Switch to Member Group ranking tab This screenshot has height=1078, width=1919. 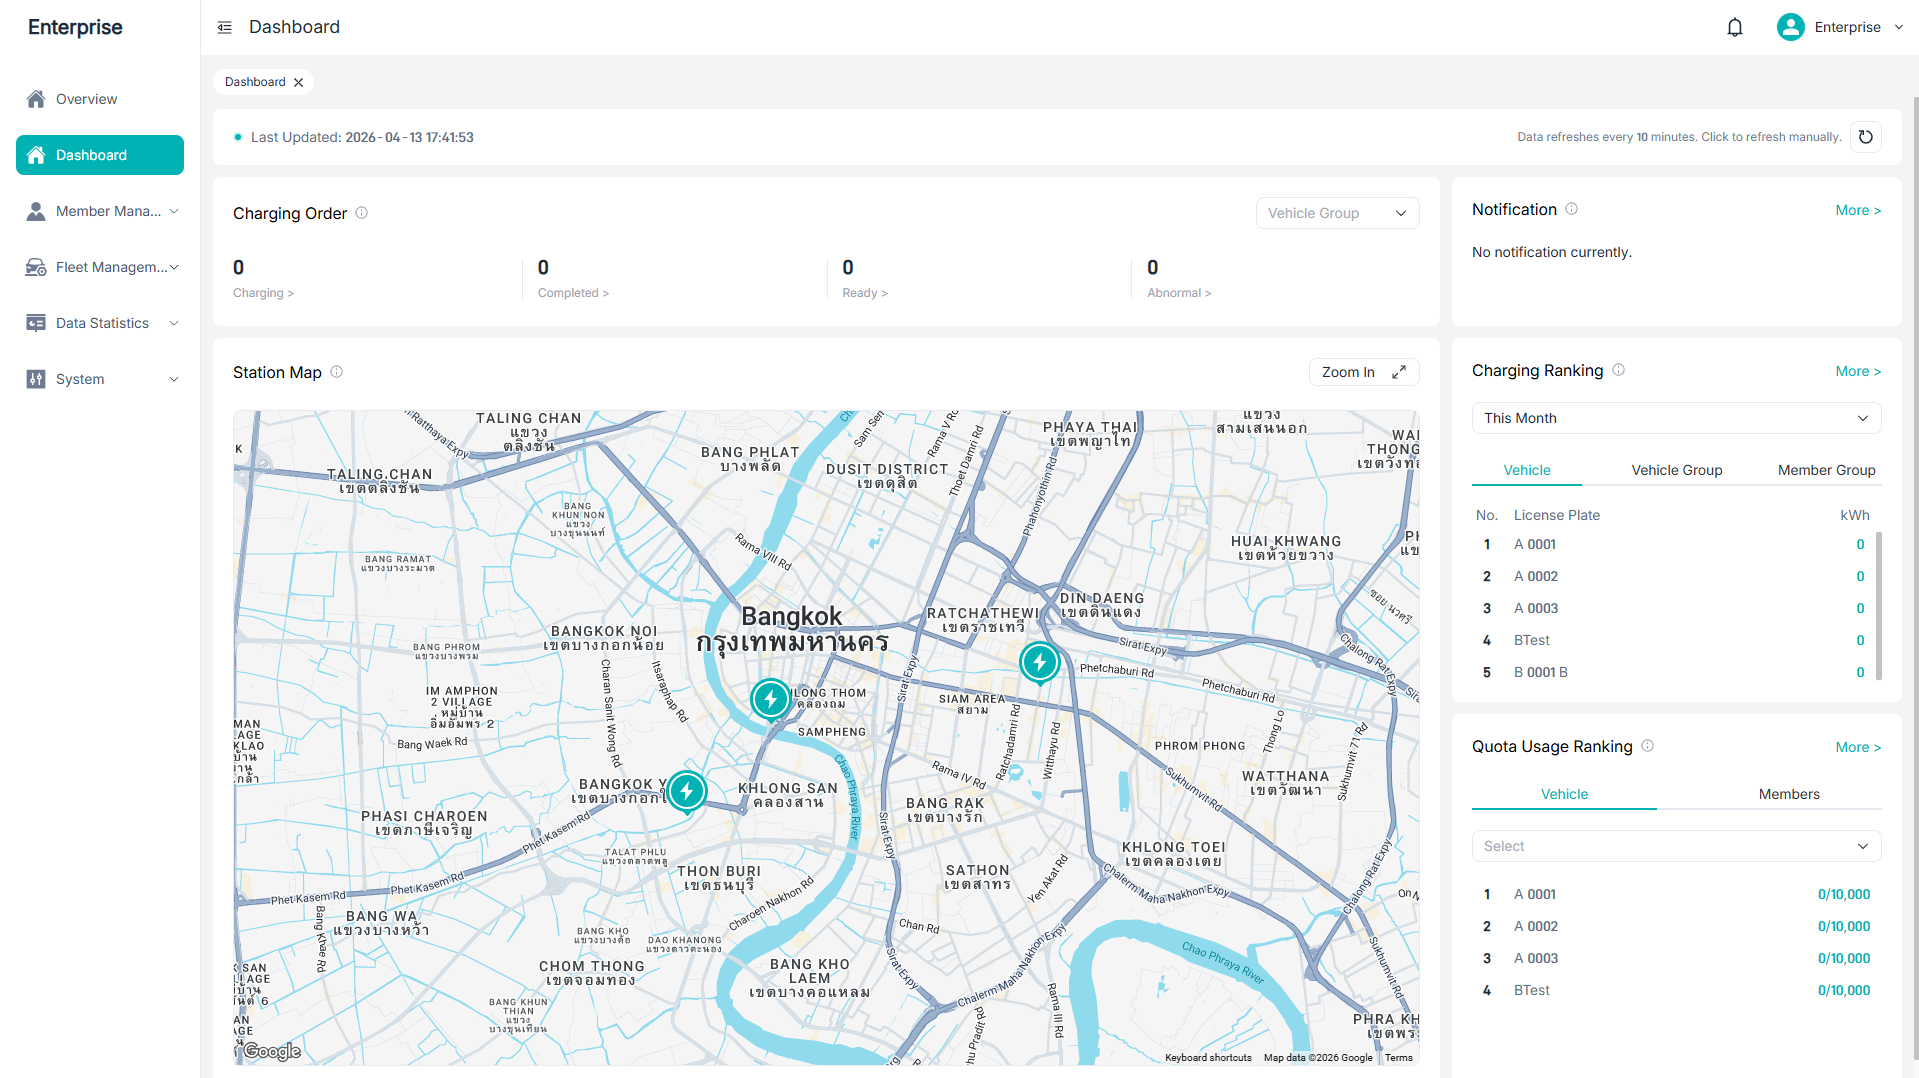1826,470
